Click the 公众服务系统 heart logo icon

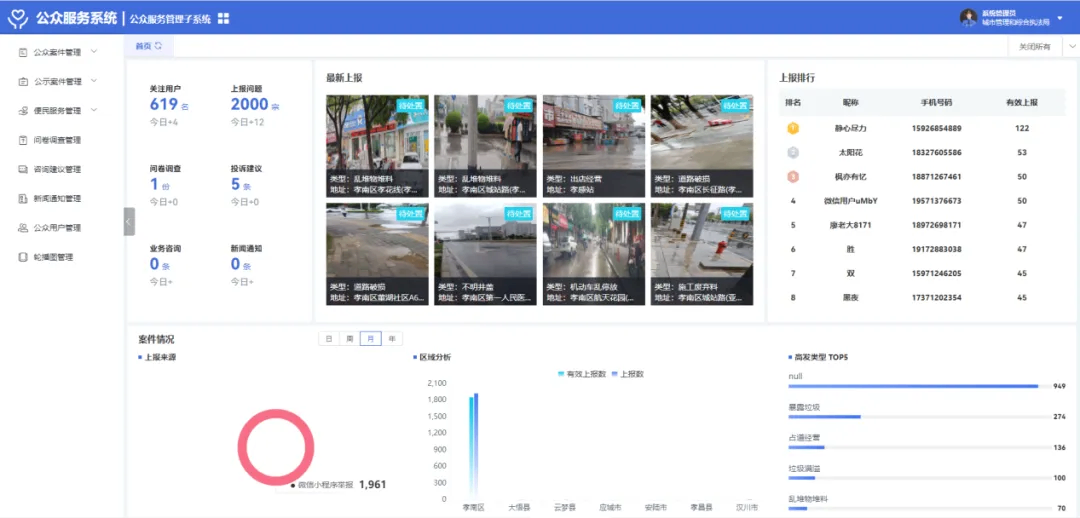(x=16, y=18)
